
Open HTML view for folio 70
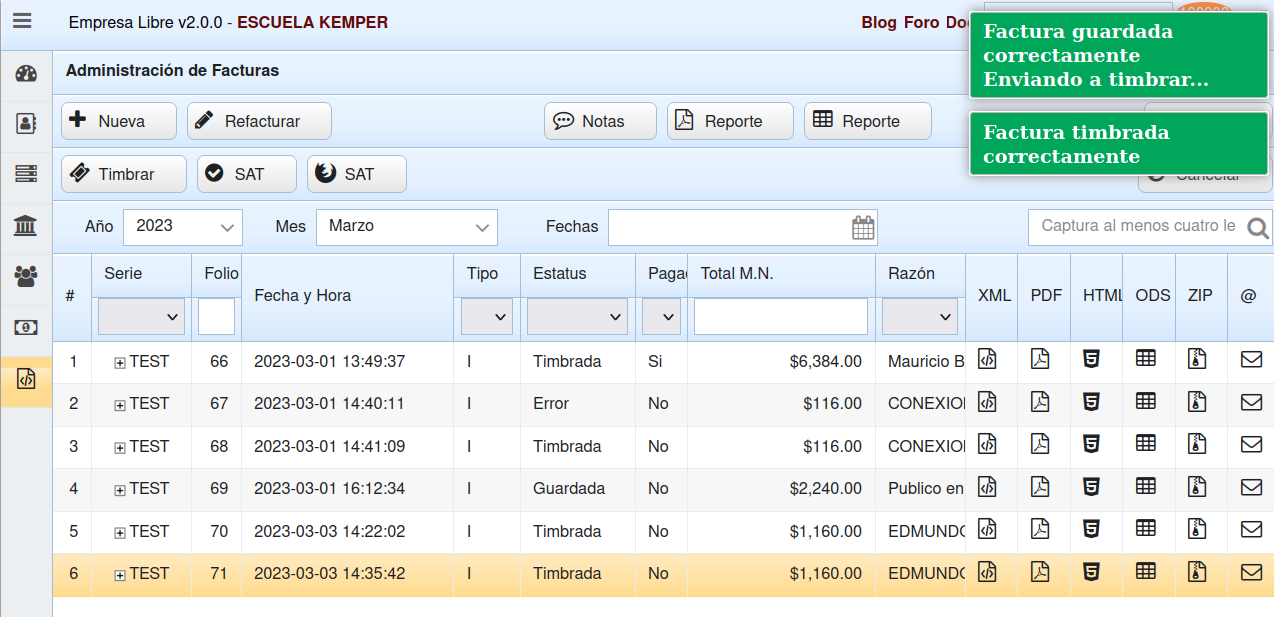1092,528
